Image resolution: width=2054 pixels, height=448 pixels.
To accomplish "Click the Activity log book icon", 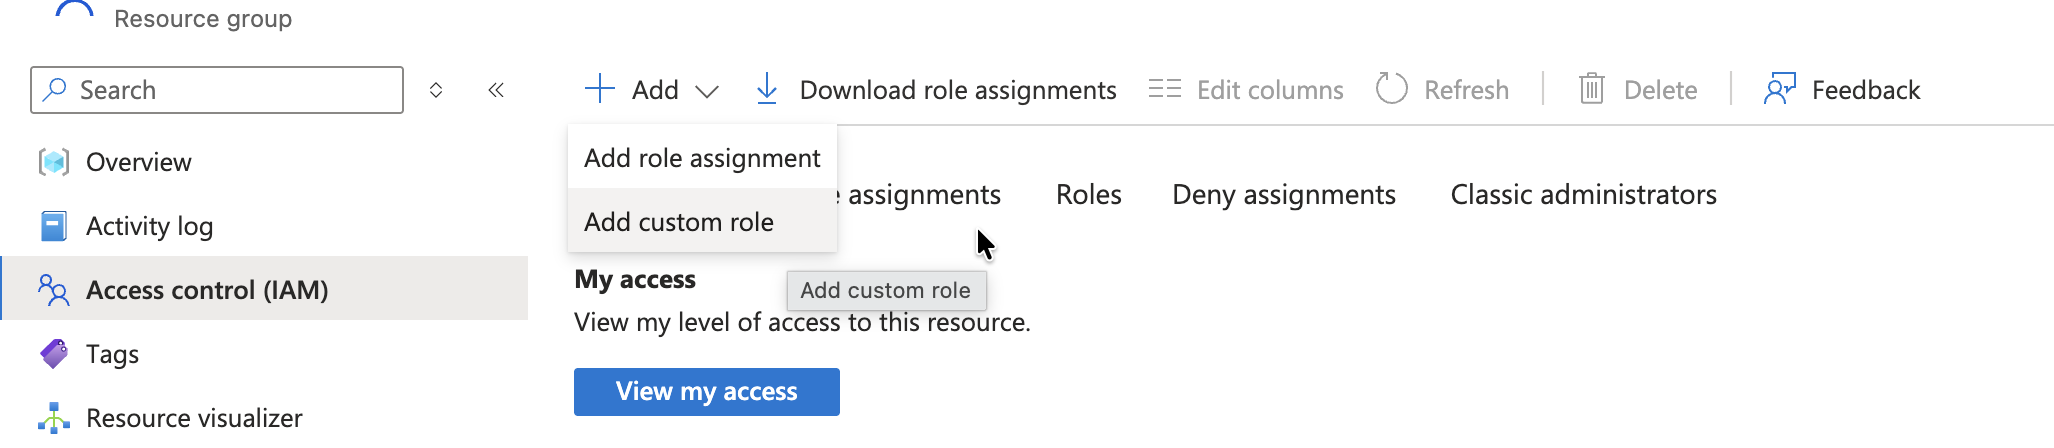I will pyautogui.click(x=54, y=226).
